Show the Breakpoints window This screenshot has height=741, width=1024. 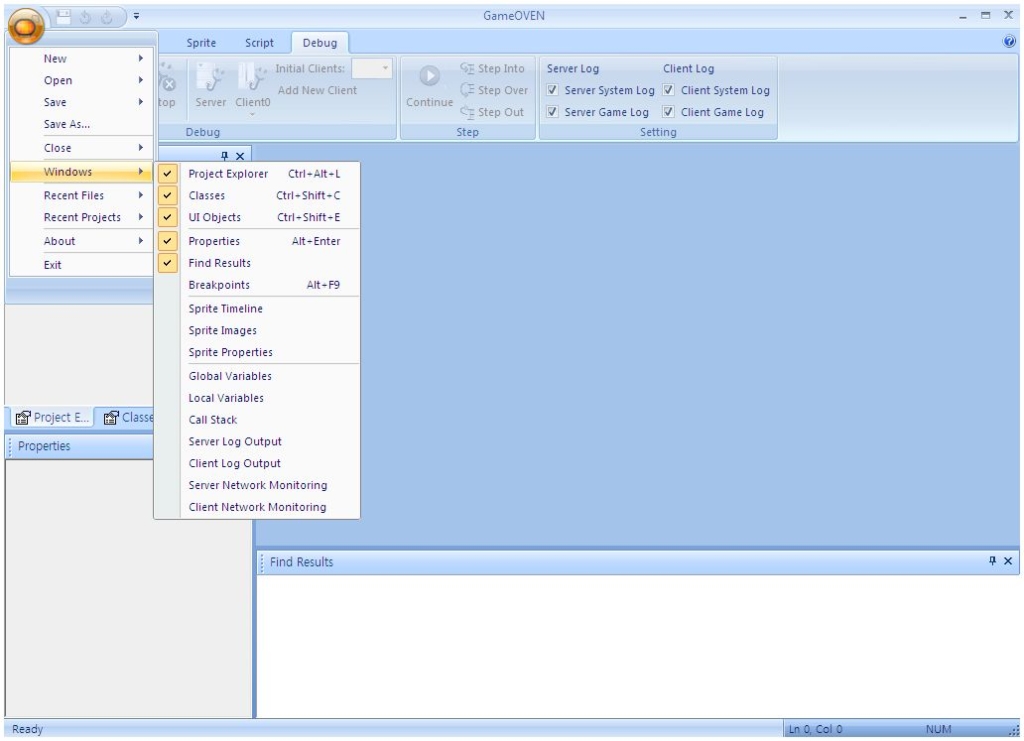[x=257, y=285]
